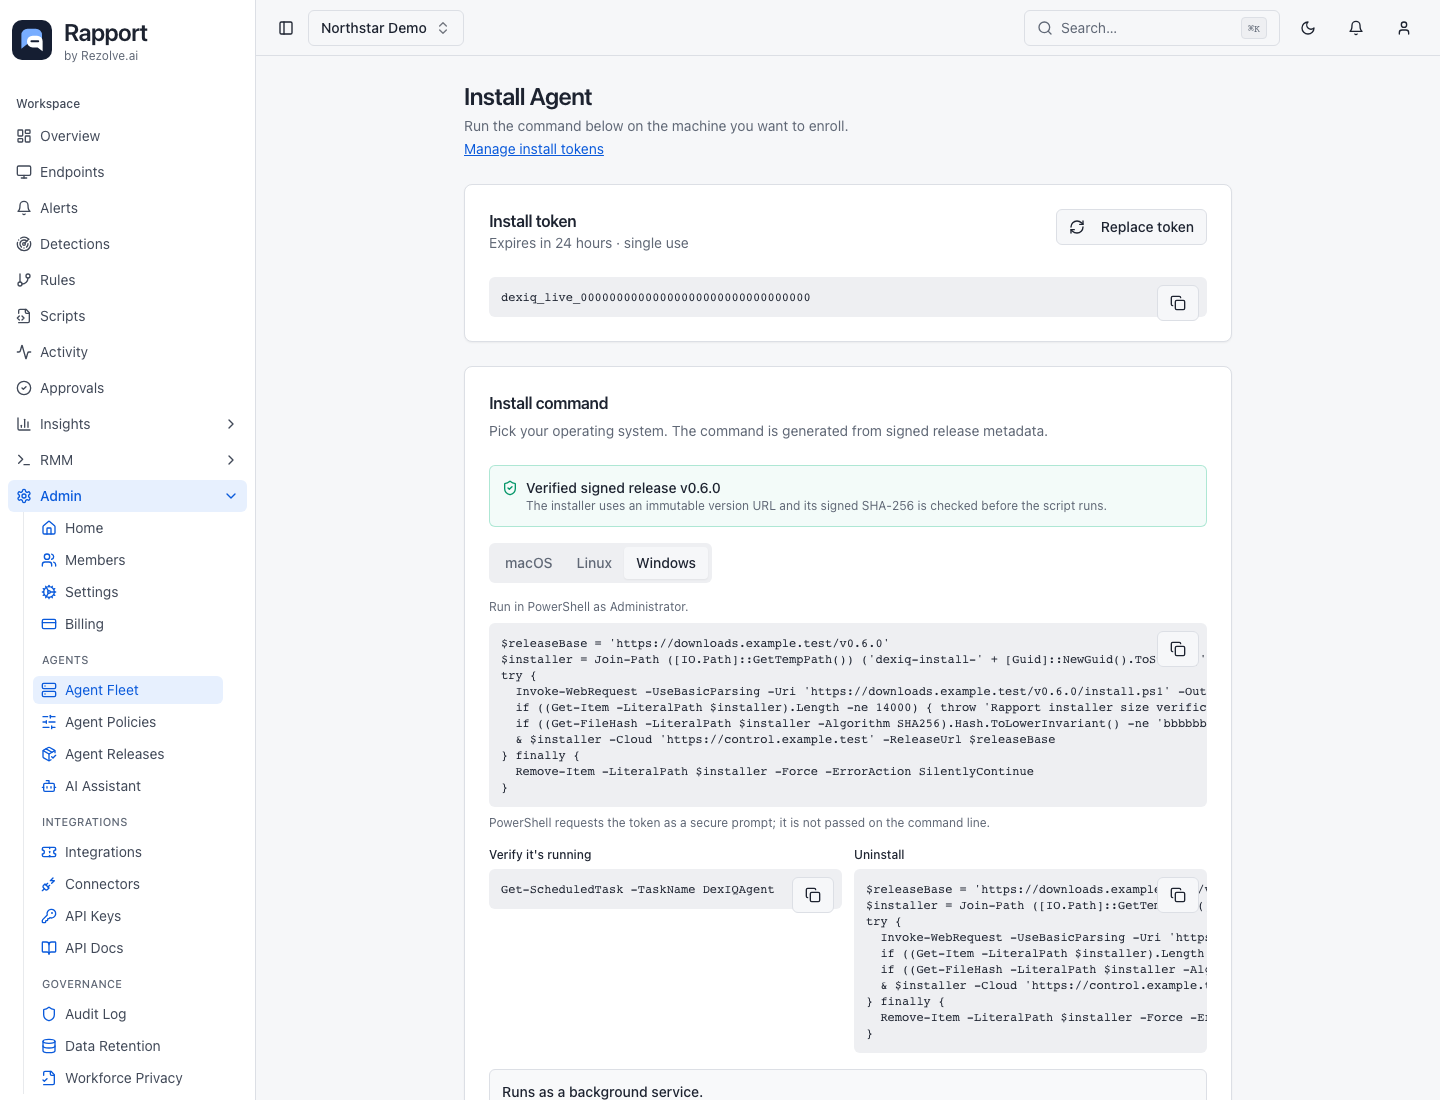Click the Replace token button
Viewport: 1440px width, 1100px height.
[x=1131, y=227]
